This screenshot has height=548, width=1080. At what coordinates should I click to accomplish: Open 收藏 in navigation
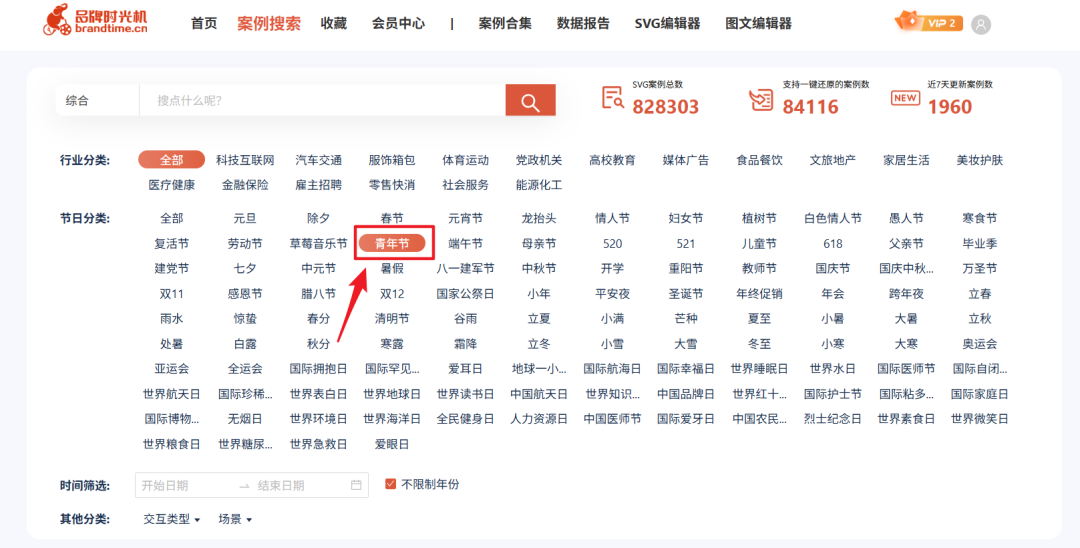pos(333,23)
